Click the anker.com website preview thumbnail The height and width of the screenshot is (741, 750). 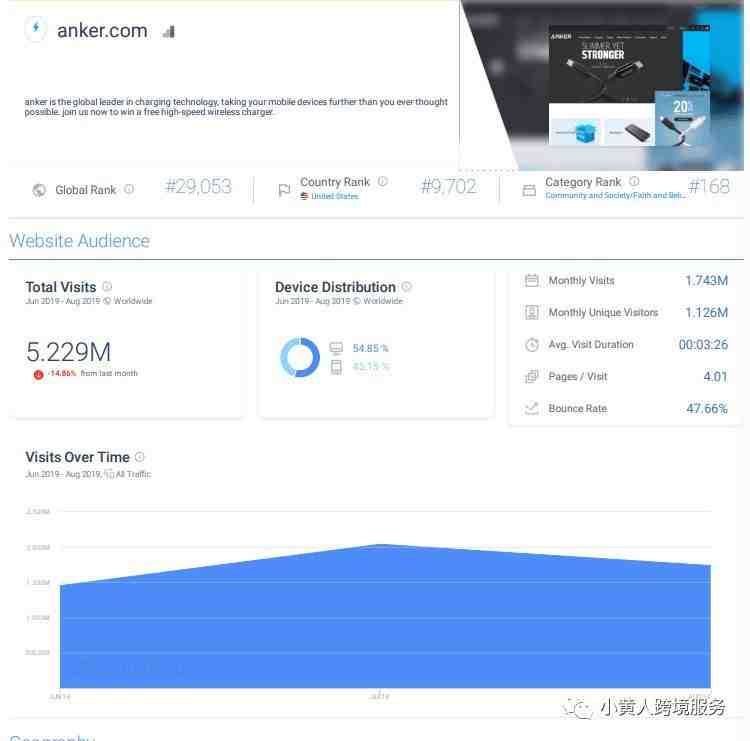pos(629,86)
